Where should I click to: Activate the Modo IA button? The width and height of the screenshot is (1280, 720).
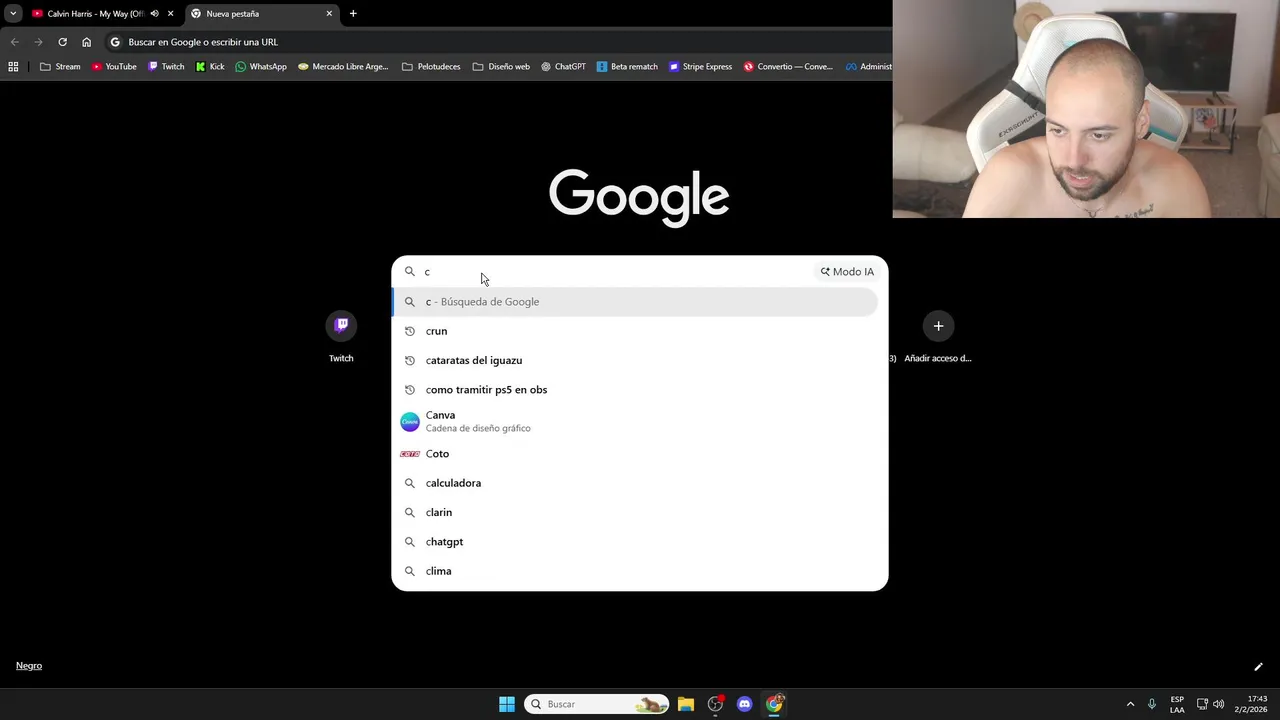point(847,272)
